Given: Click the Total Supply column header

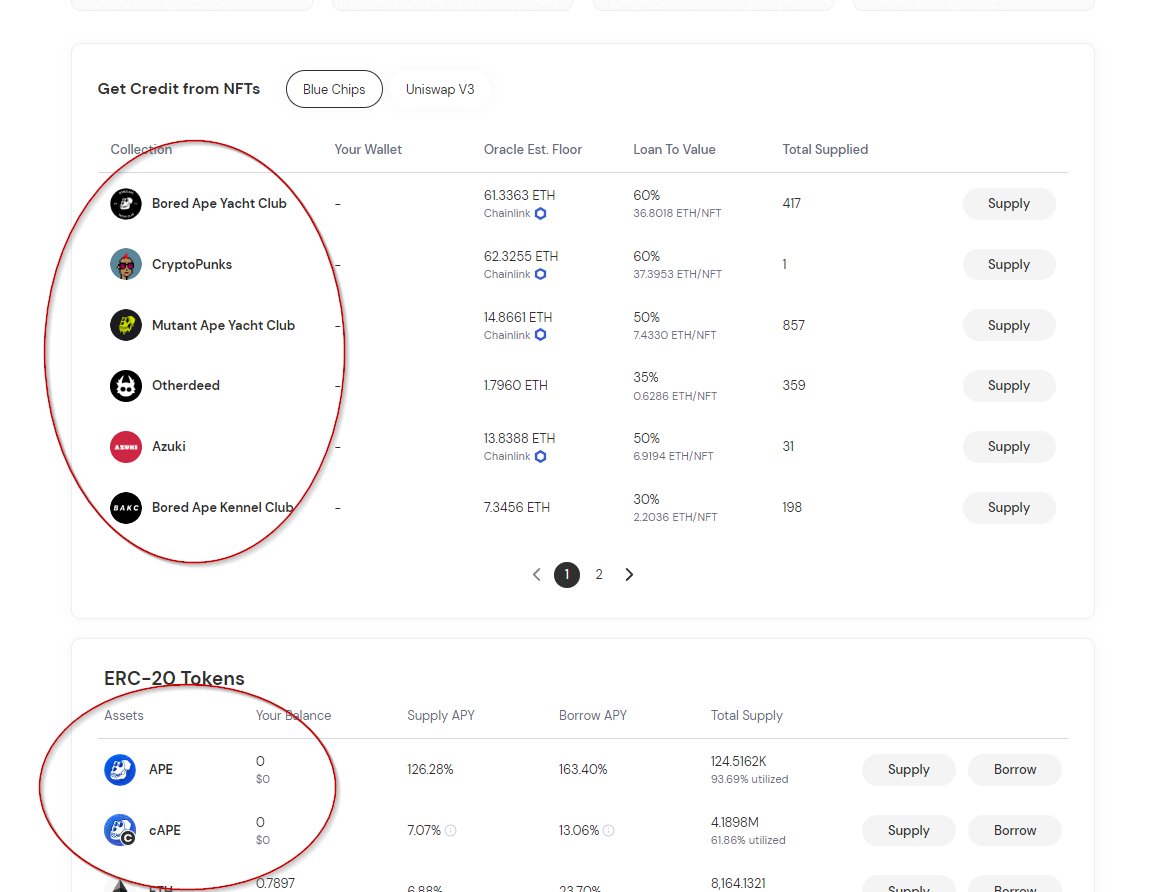Looking at the screenshot, I should click(747, 716).
